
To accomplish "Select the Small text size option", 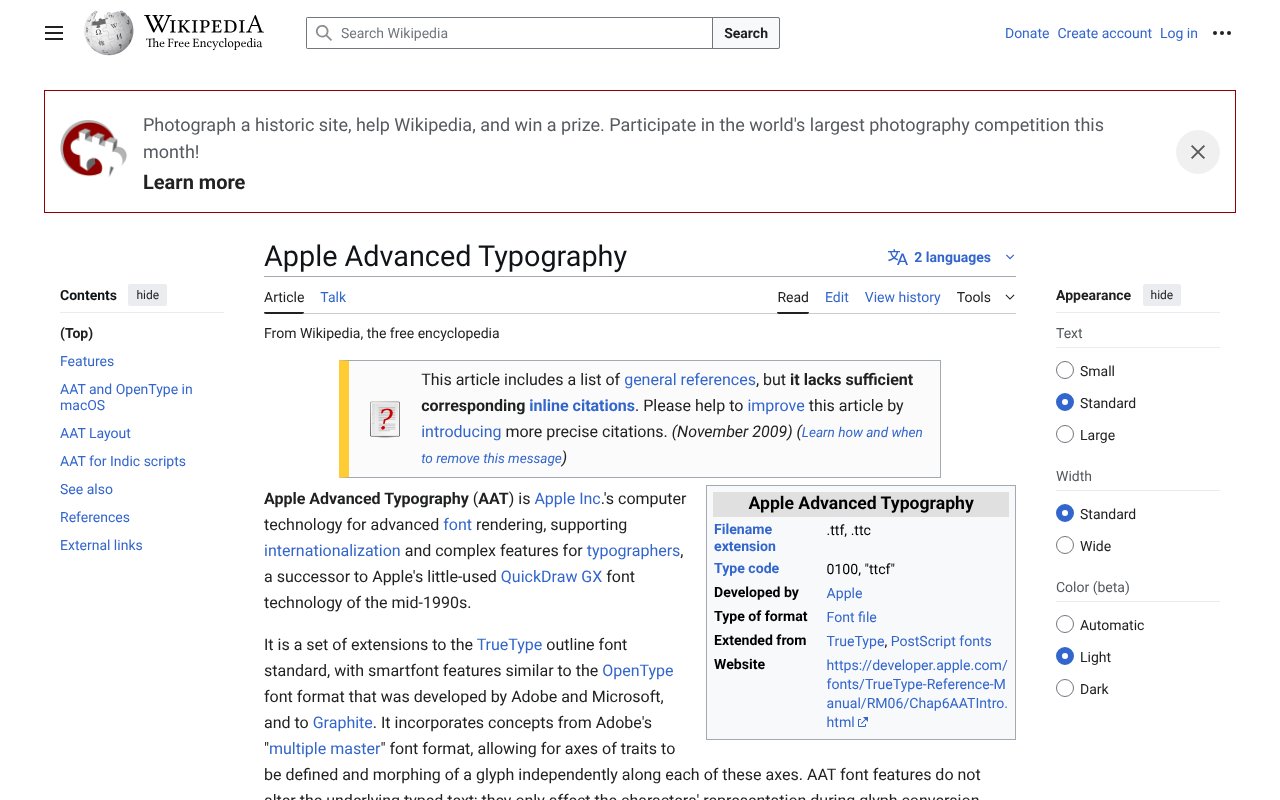I will 1065,371.
